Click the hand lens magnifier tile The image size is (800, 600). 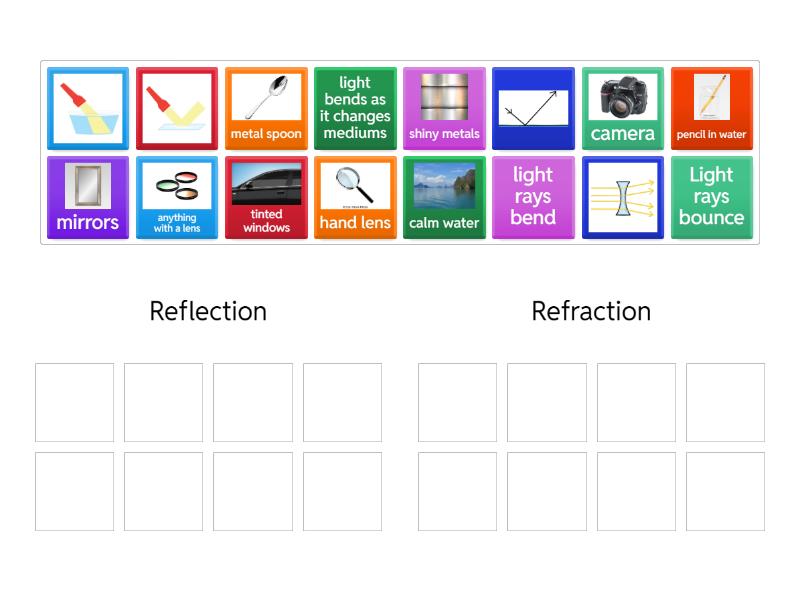click(355, 198)
